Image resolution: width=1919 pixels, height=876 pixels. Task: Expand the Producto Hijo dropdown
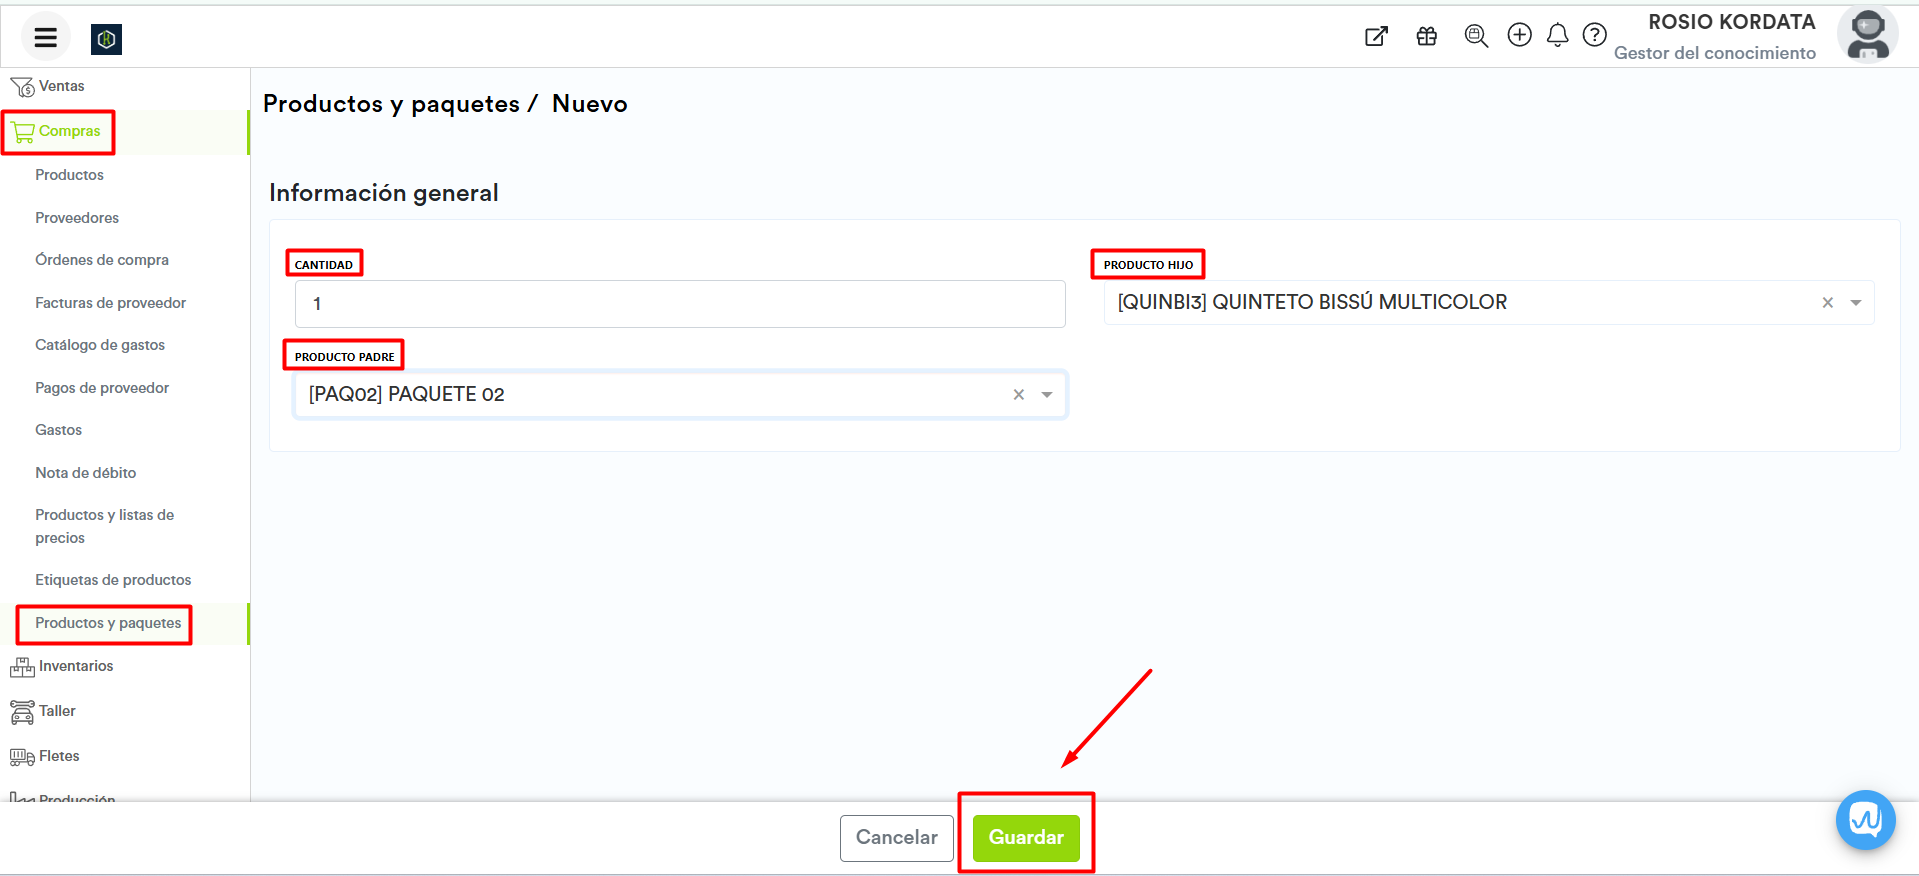click(x=1856, y=303)
